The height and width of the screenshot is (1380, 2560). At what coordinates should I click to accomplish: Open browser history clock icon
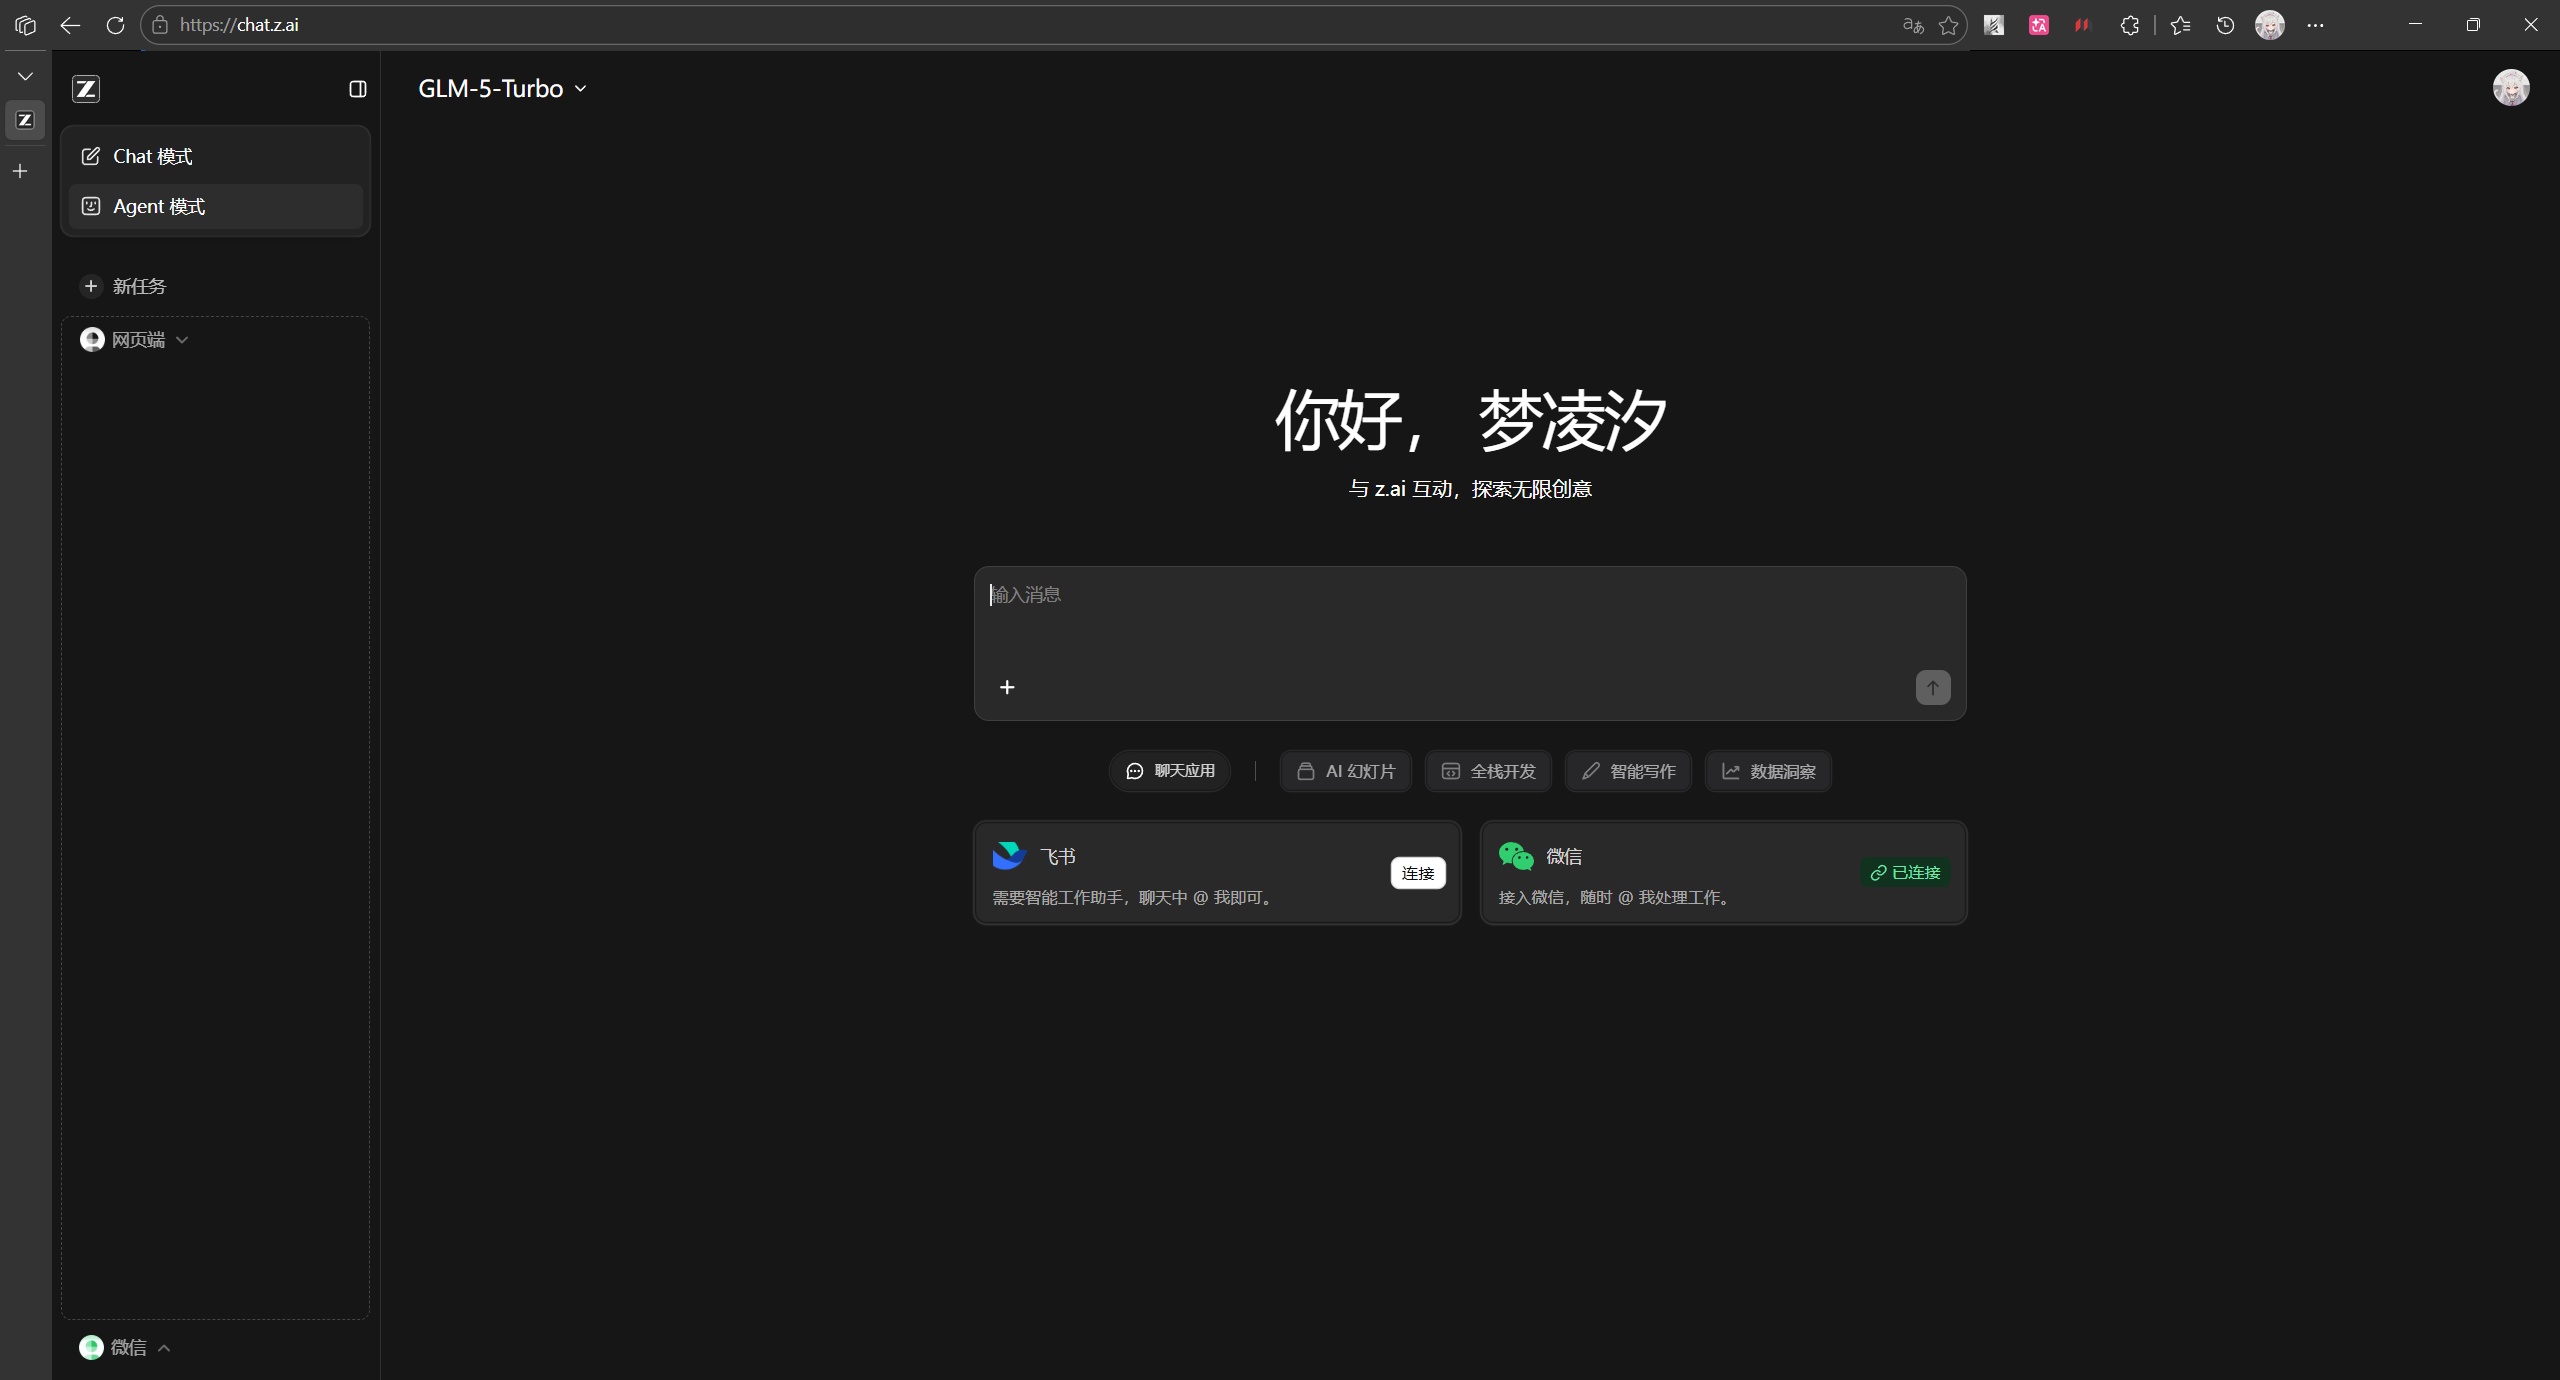[2225, 25]
